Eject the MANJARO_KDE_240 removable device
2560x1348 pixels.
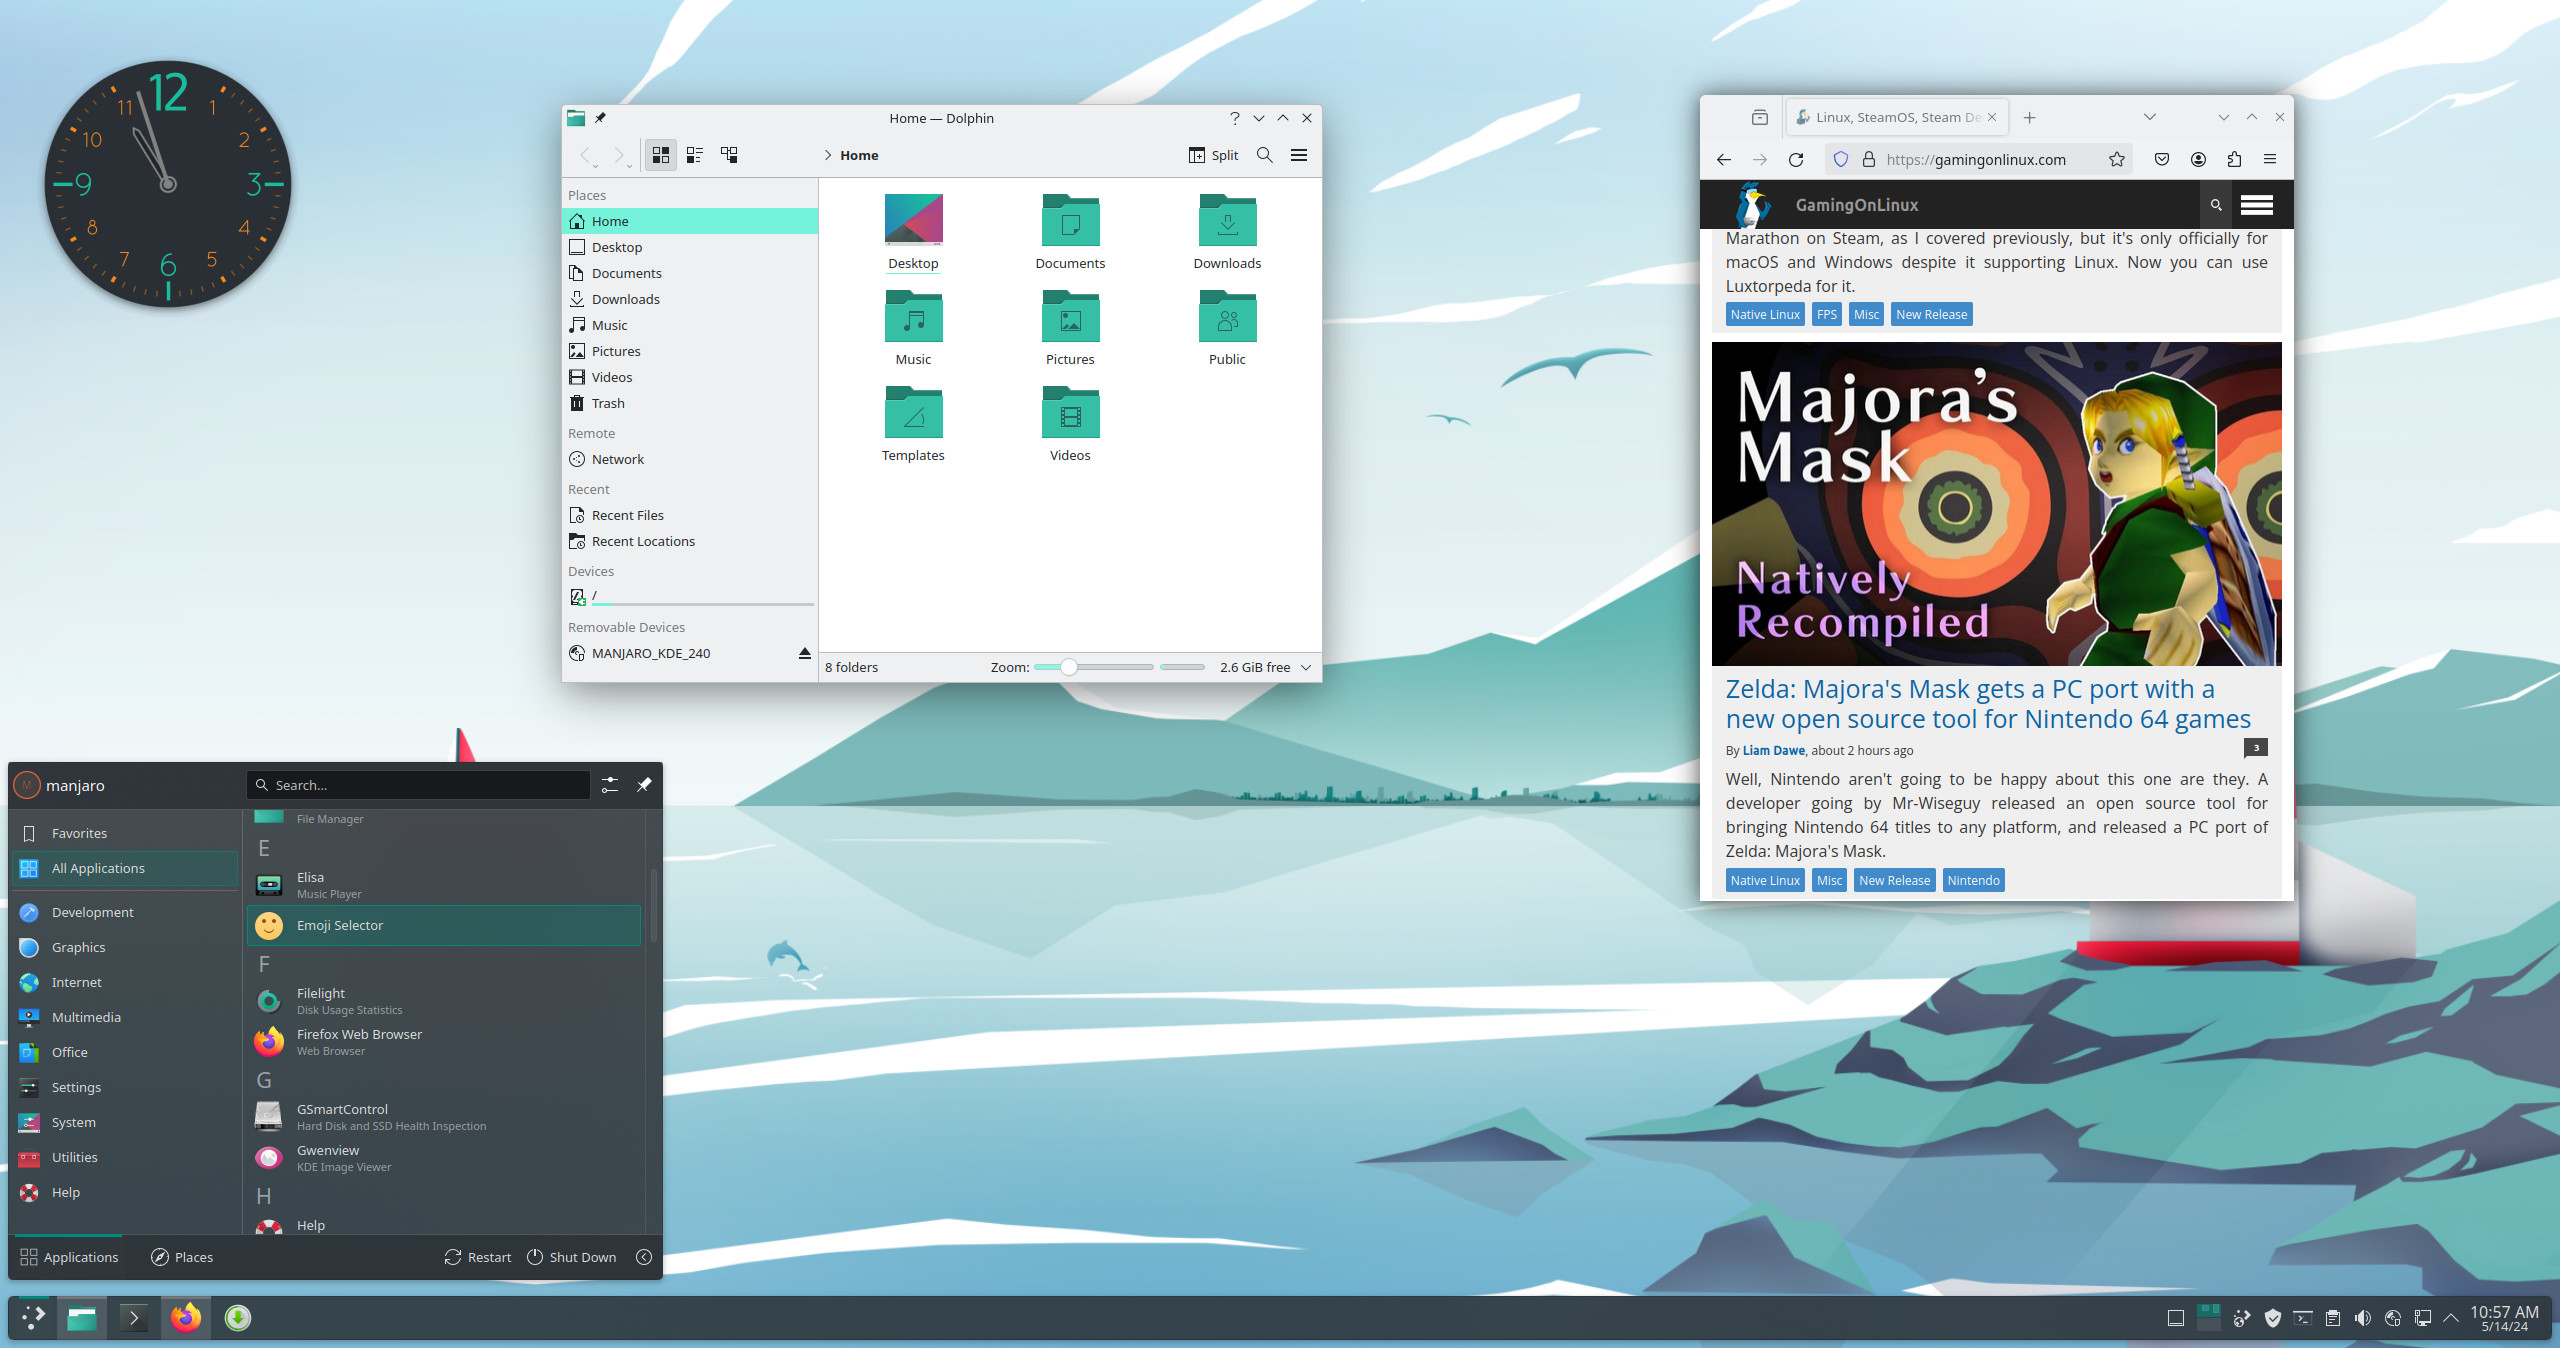click(x=804, y=653)
